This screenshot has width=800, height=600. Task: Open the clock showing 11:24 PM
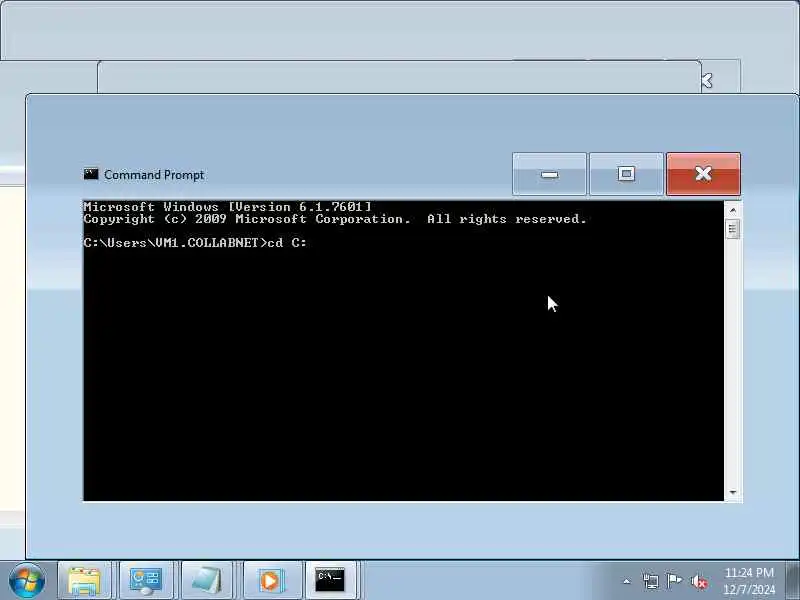(x=749, y=581)
